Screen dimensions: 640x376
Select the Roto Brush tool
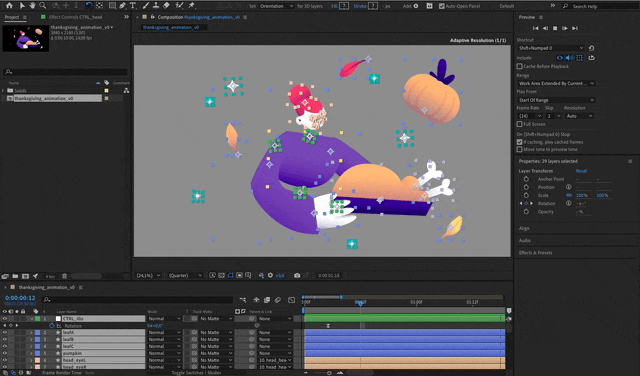click(179, 6)
